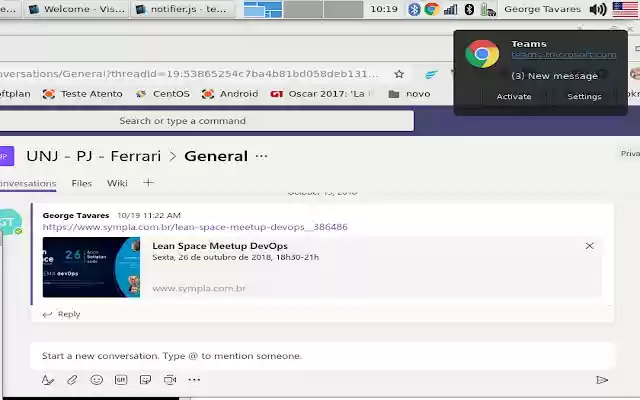Screen dimensions: 640x400
Task: Click the Sexta, 26 de outubro event date text
Action: tap(236, 257)
